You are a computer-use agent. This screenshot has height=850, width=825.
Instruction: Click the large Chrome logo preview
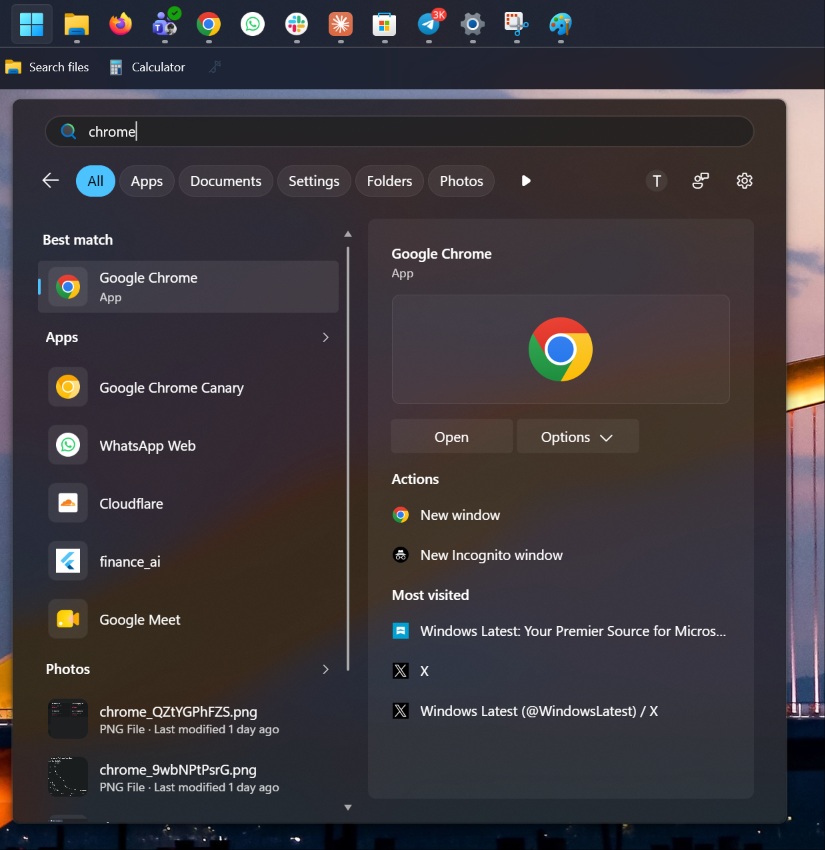pos(560,350)
